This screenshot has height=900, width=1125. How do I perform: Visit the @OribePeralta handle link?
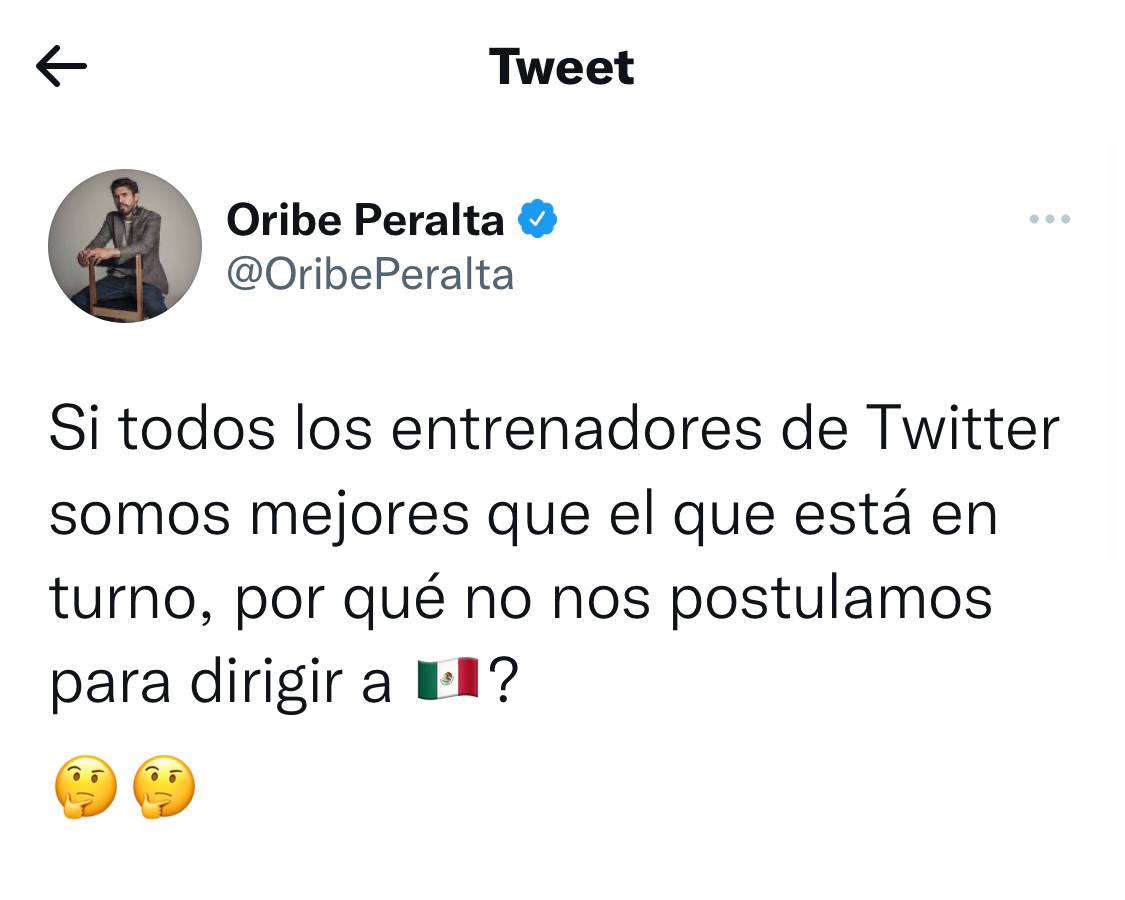click(370, 274)
